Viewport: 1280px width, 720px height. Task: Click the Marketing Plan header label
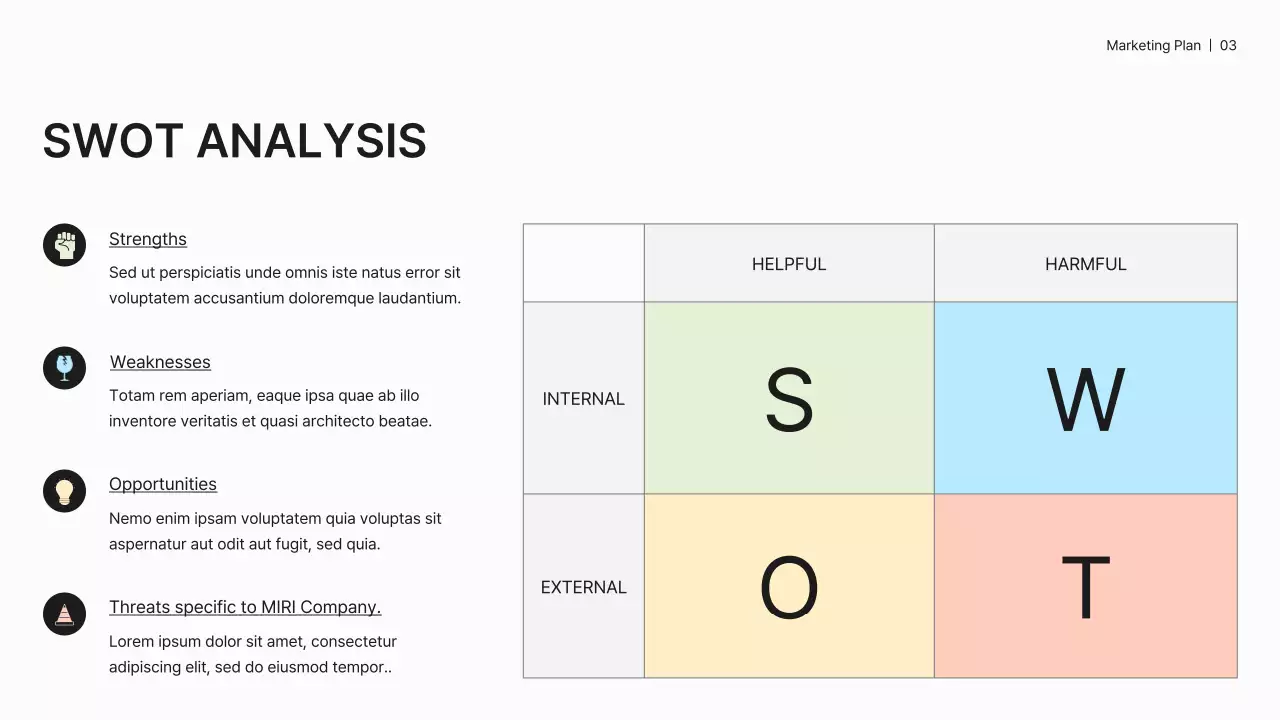(1153, 46)
